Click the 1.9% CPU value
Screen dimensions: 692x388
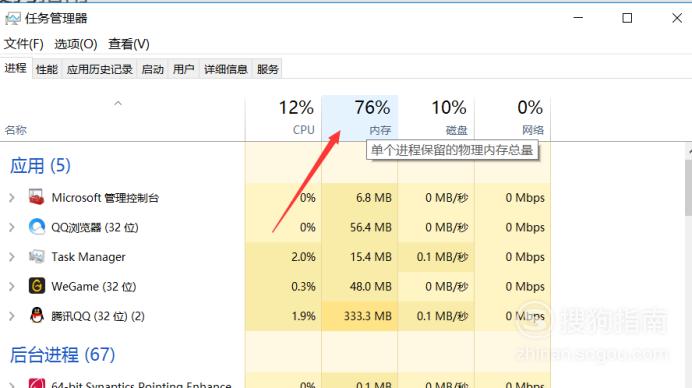click(x=304, y=316)
